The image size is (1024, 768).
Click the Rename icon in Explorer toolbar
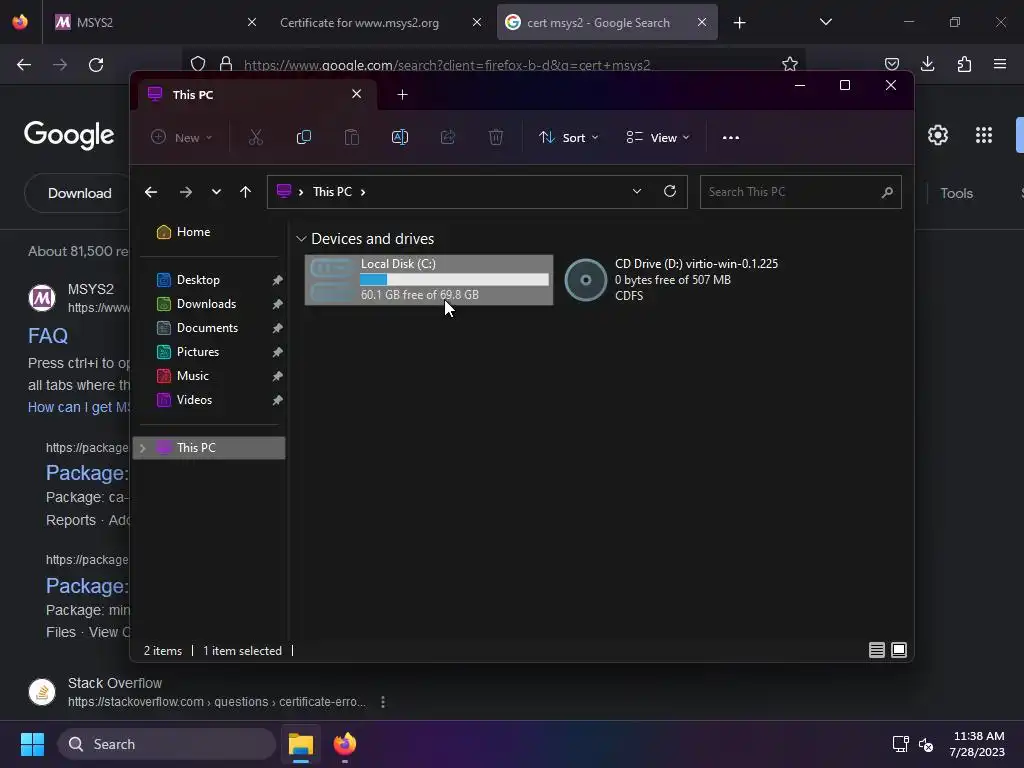(x=400, y=137)
